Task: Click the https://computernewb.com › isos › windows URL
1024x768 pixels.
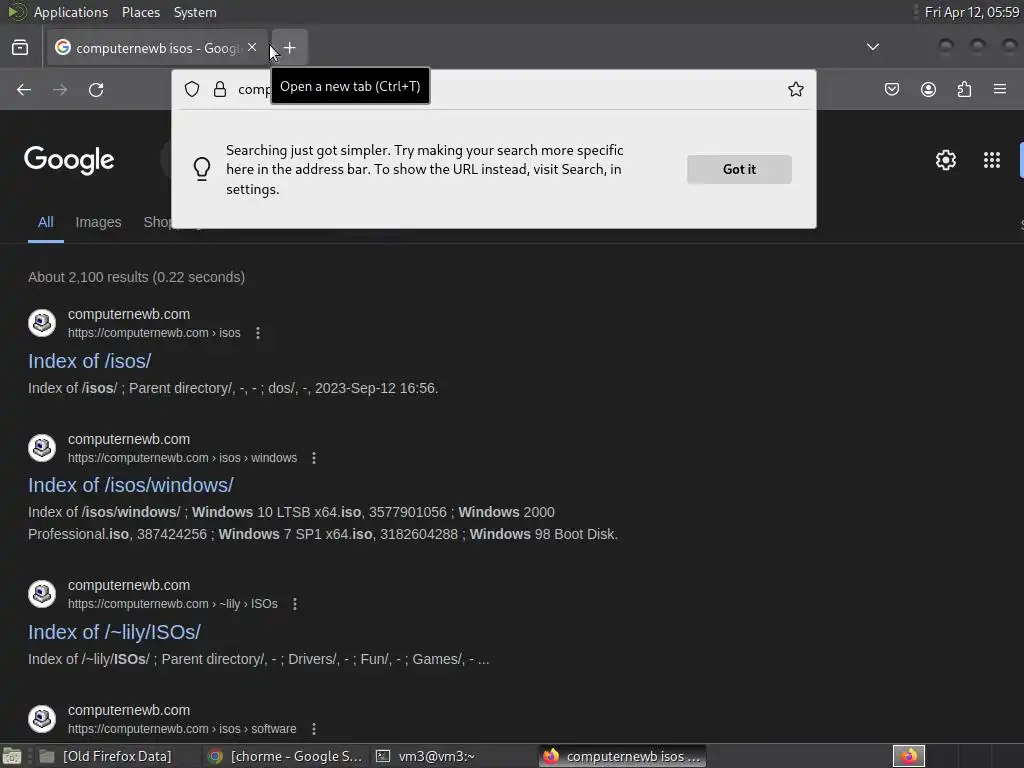Action: (182, 458)
